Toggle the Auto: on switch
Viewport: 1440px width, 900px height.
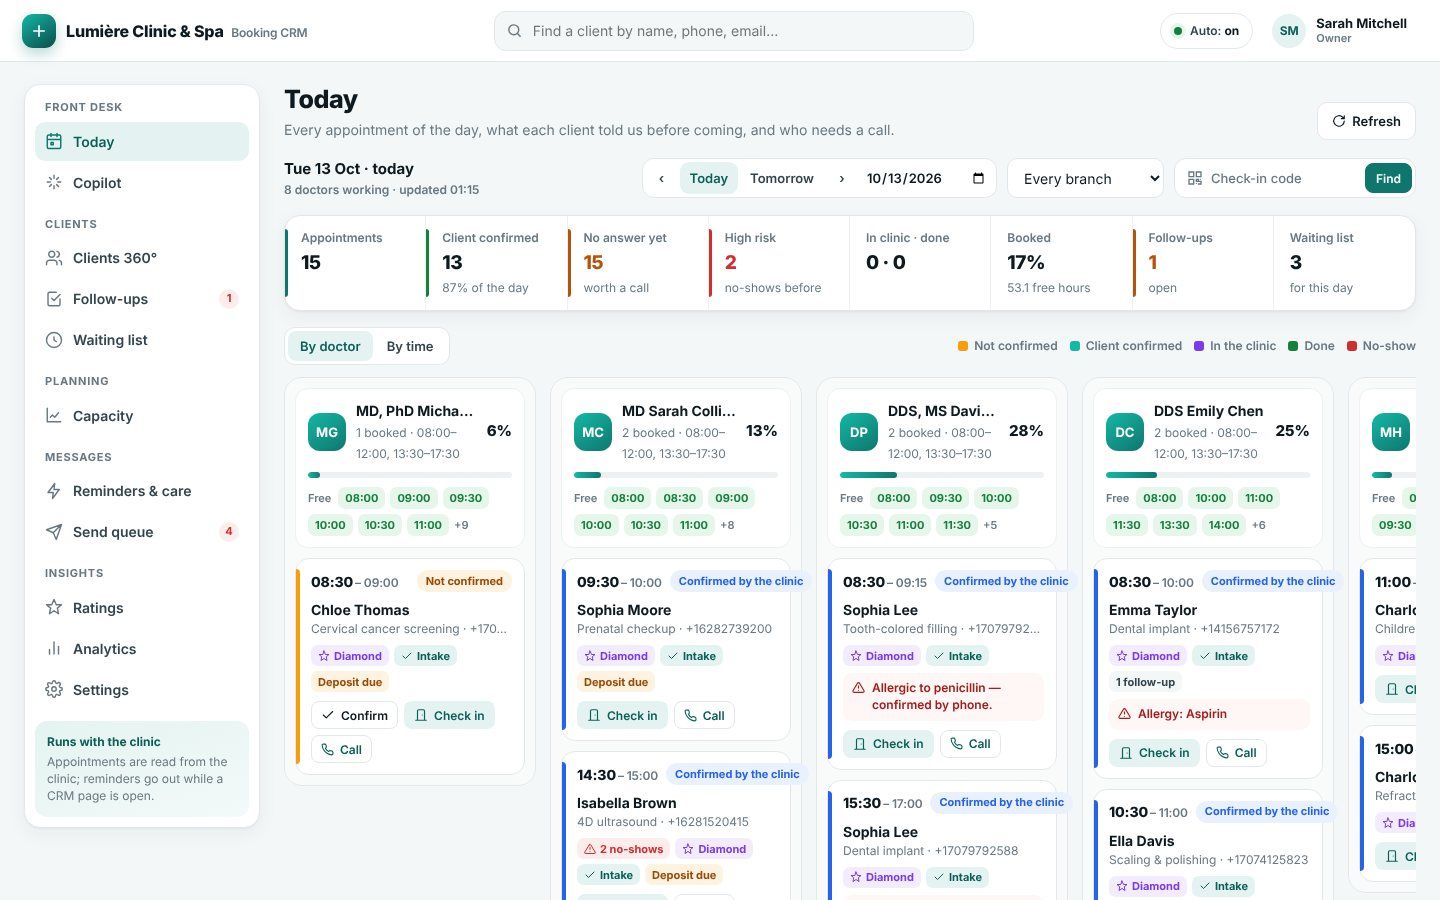1206,31
